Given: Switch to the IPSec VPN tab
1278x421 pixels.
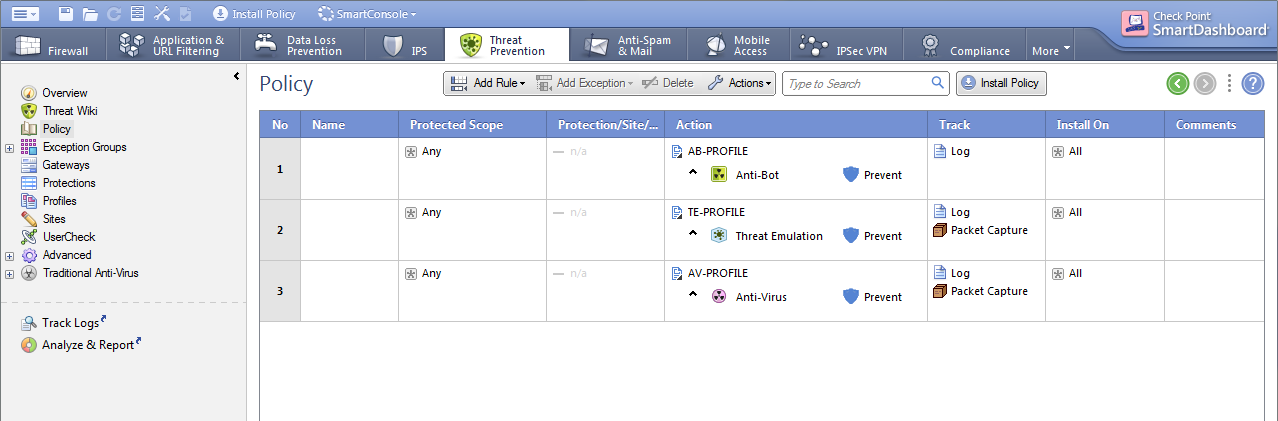Looking at the screenshot, I should click(x=846, y=46).
